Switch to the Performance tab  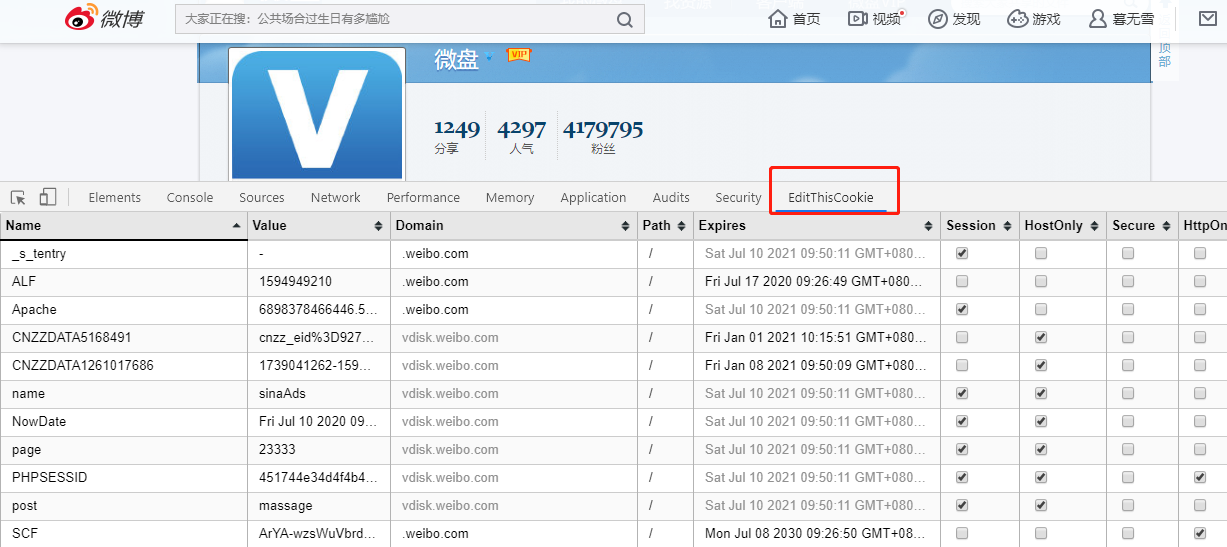423,197
